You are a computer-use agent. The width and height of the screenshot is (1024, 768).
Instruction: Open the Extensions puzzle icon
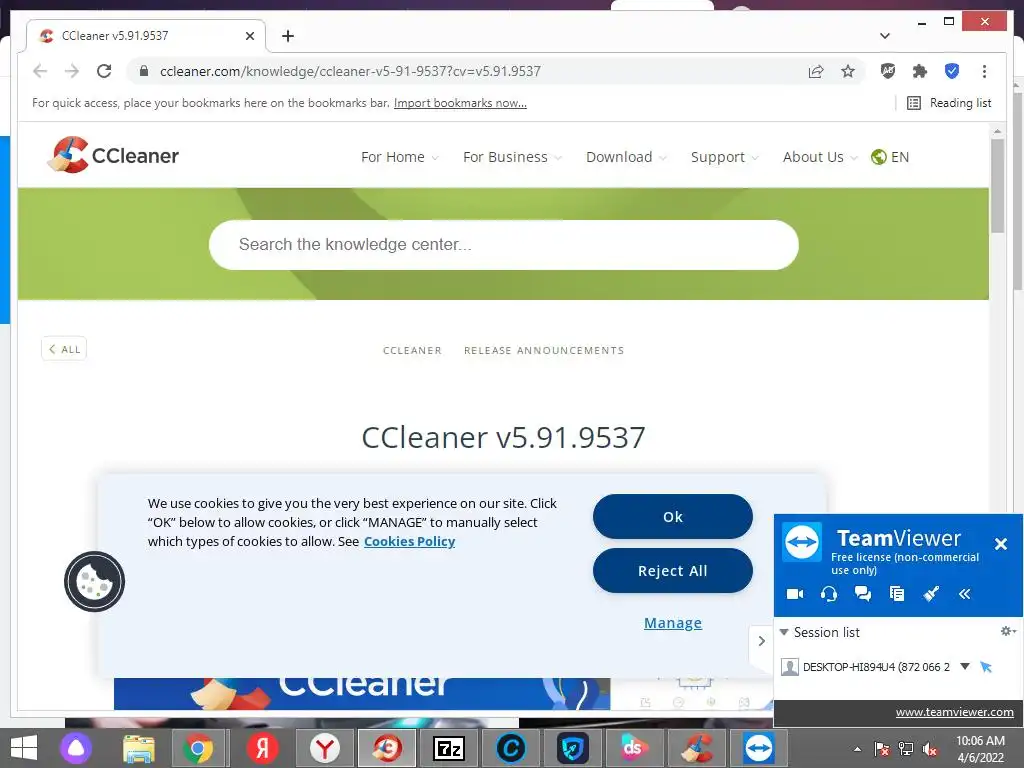[920, 71]
